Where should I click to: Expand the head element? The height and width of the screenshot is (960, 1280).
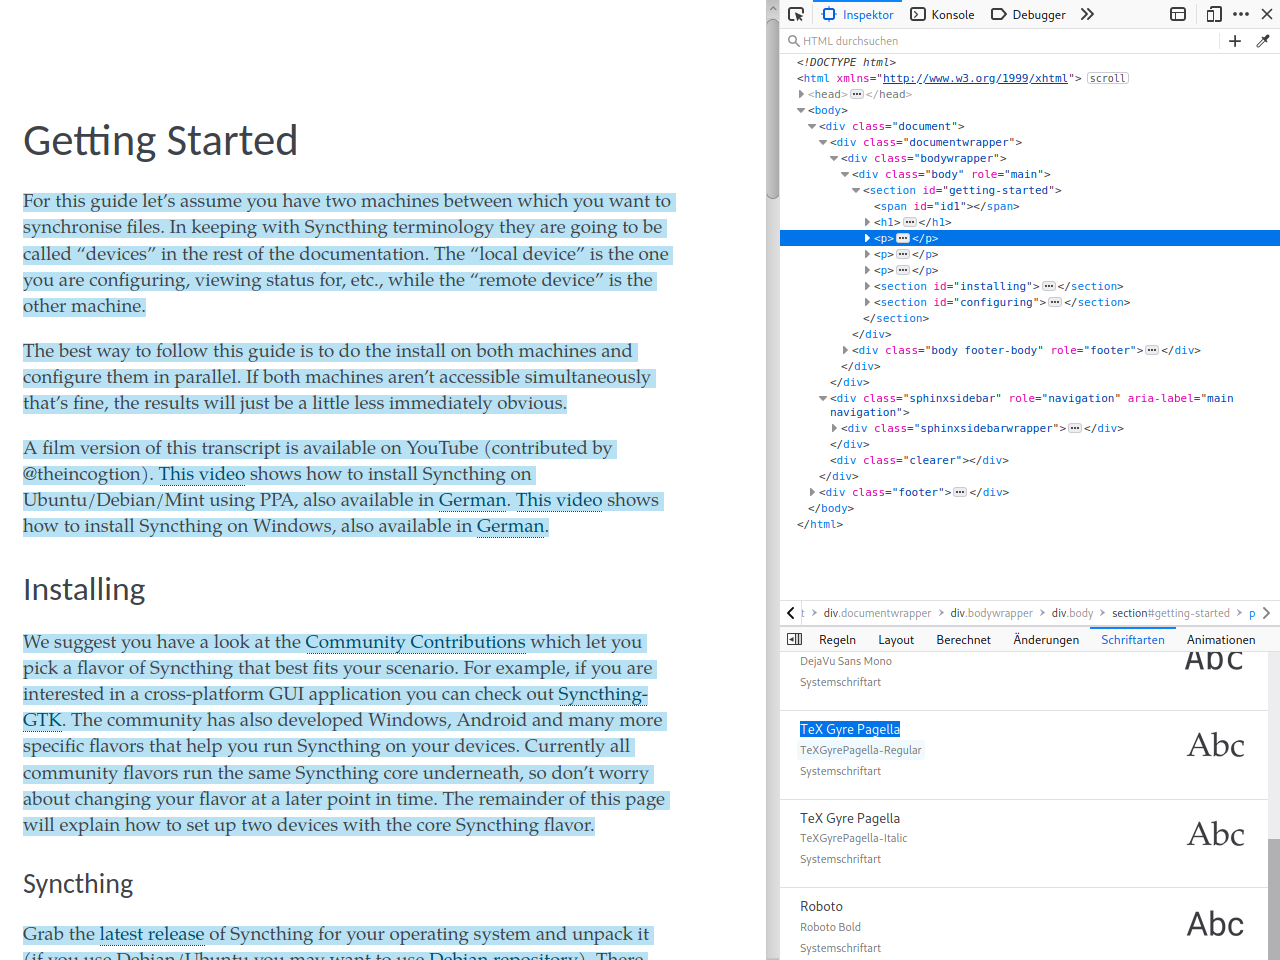pos(802,94)
